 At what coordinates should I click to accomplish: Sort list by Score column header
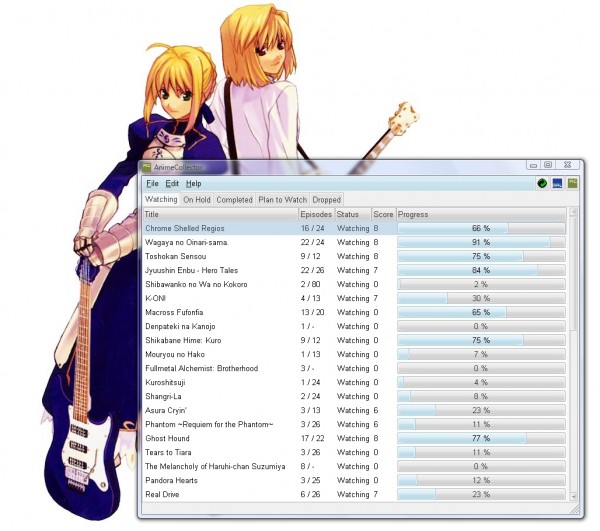383,214
